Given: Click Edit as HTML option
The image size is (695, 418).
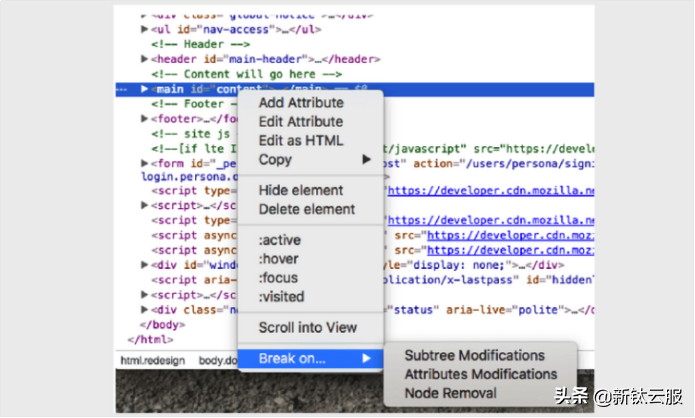Looking at the screenshot, I should (300, 141).
